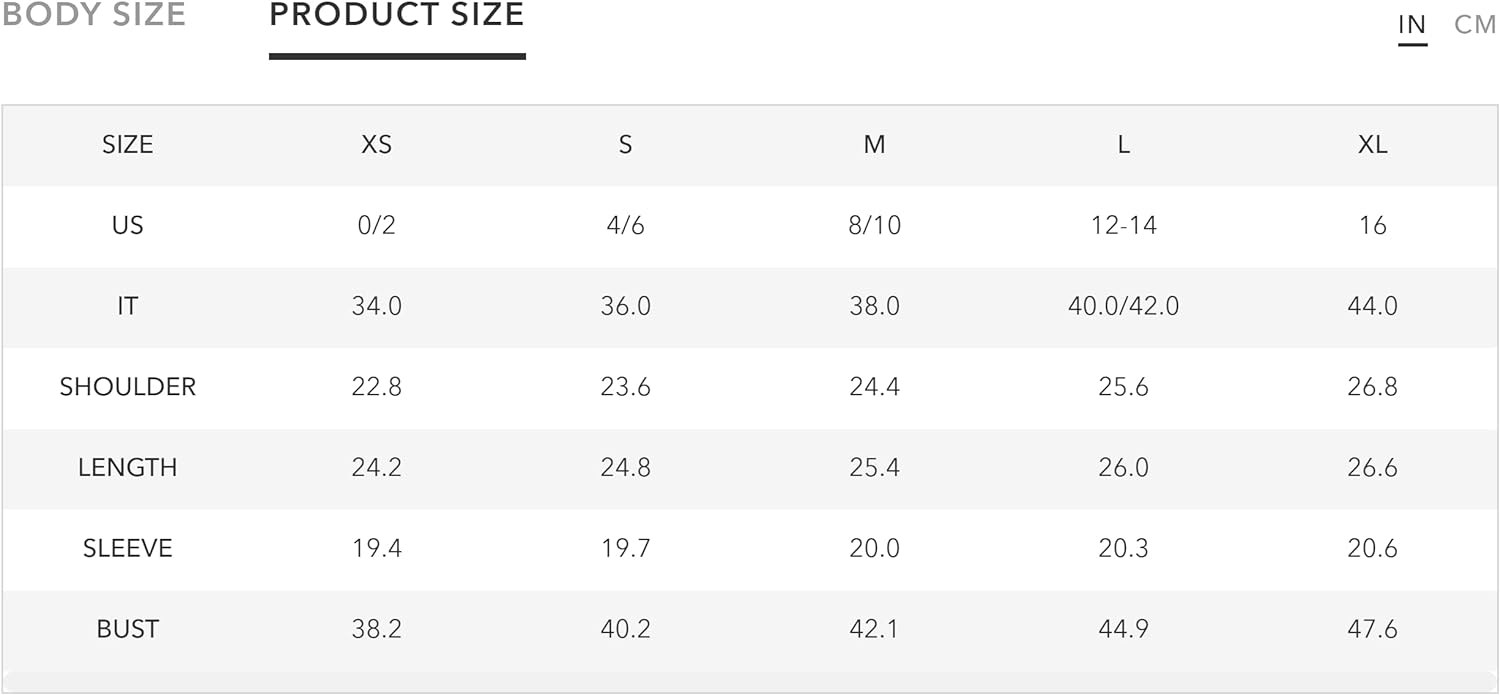Click the IT row label

point(128,306)
